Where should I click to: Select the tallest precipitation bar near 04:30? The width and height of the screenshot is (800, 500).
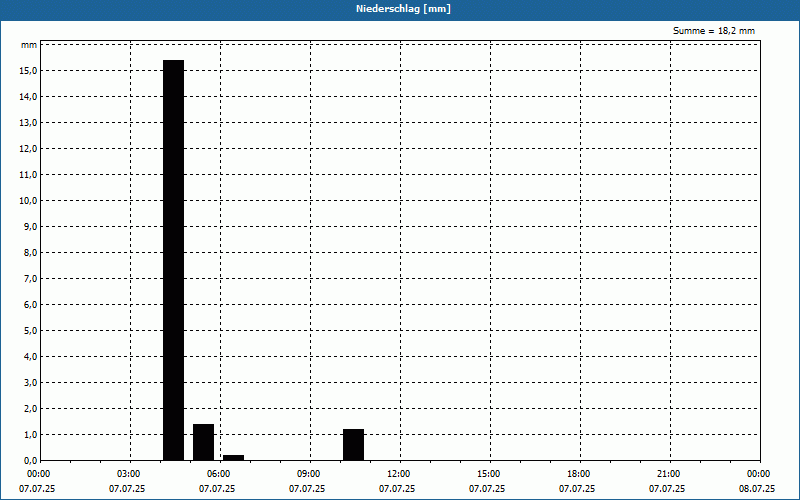coord(173,260)
